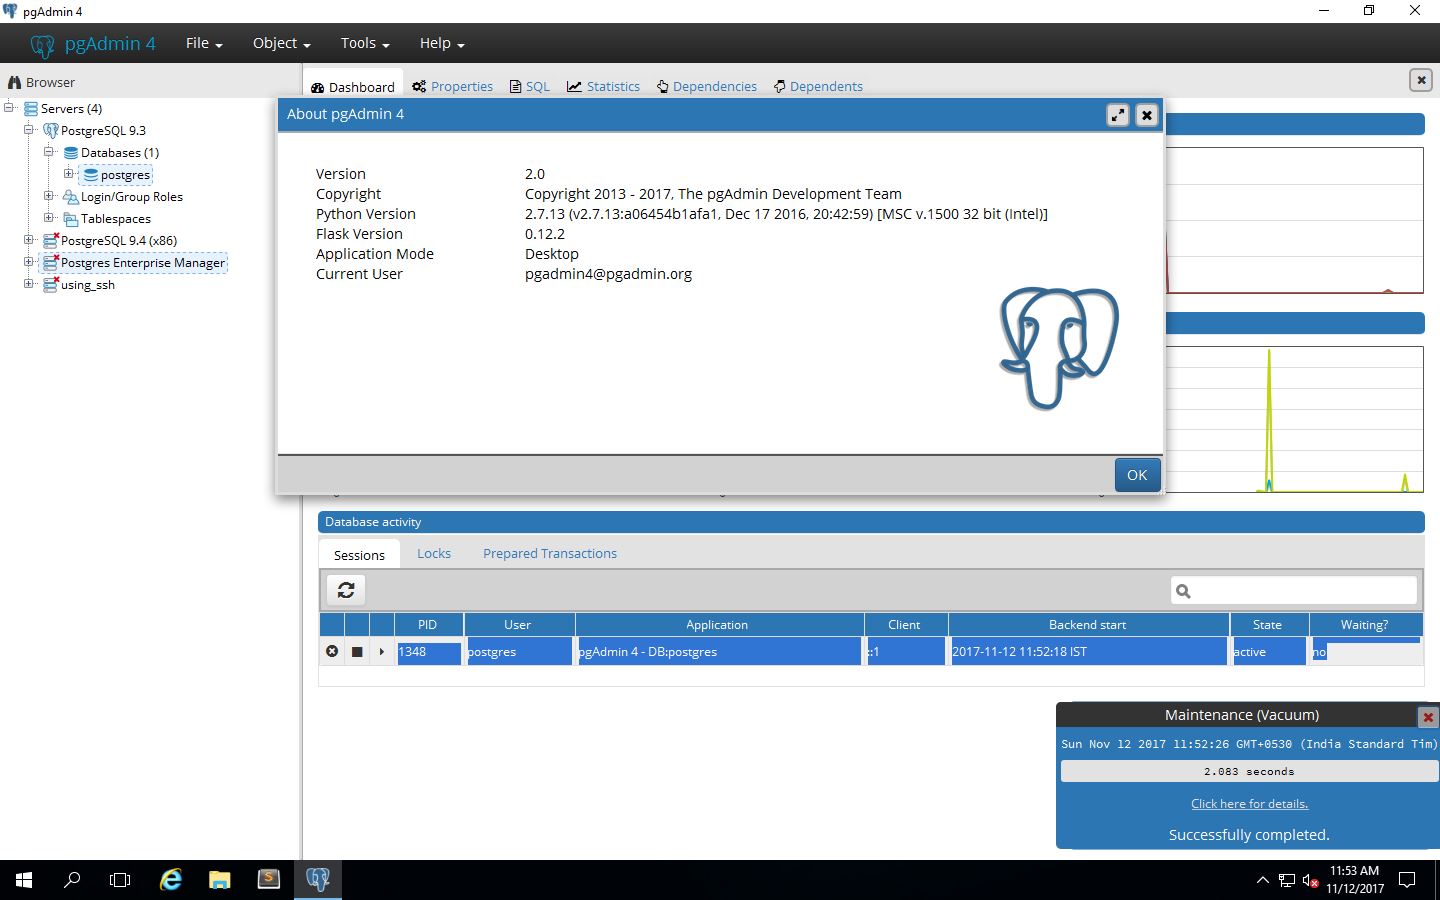Viewport: 1440px width, 900px height.
Task: Maximize the About pgAdmin 4 dialog
Action: click(x=1118, y=115)
